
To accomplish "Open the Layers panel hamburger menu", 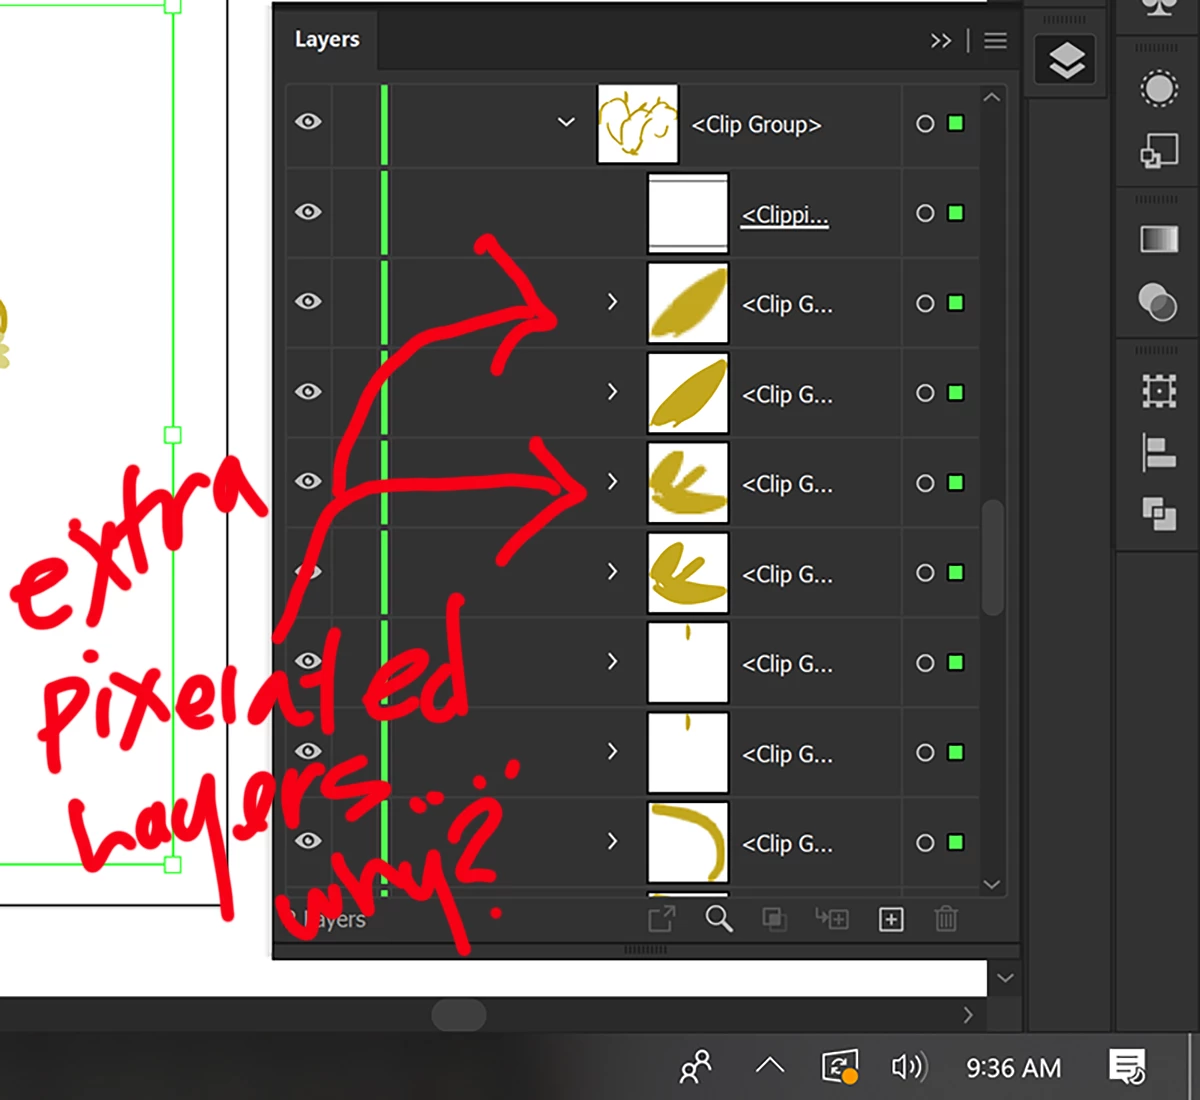I will 995,41.
